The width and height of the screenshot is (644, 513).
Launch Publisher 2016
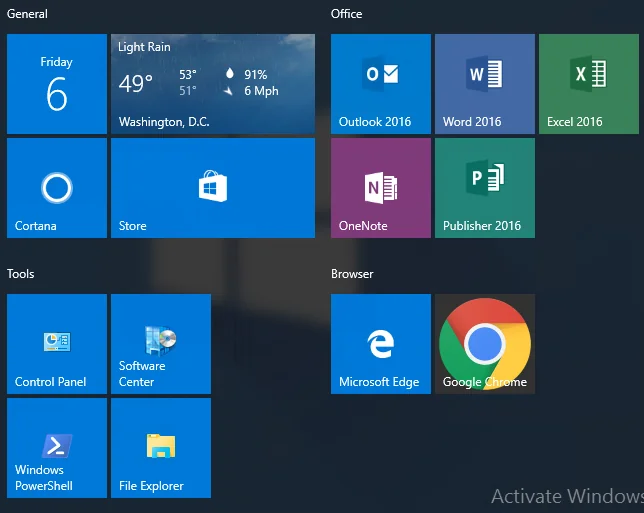click(485, 188)
